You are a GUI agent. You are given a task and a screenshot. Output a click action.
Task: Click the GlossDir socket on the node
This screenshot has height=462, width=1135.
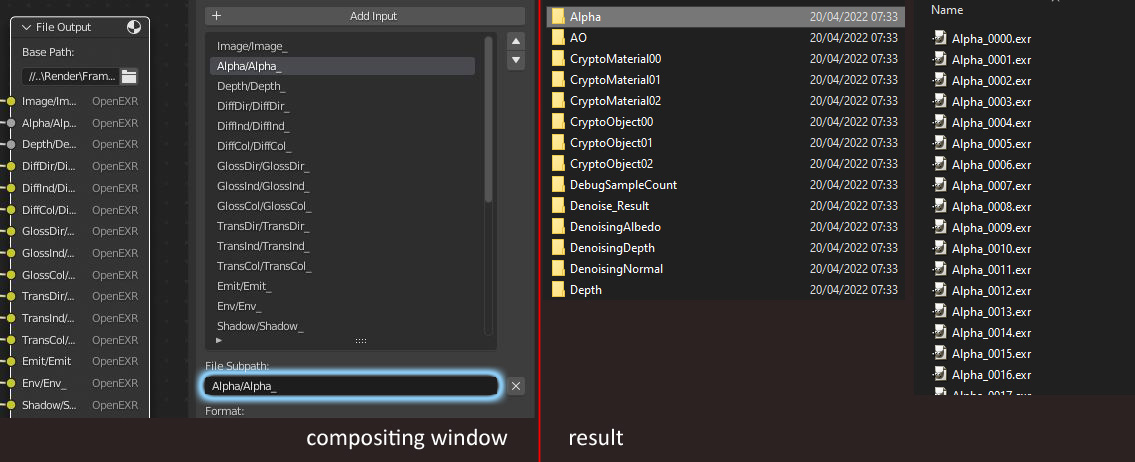point(11,231)
